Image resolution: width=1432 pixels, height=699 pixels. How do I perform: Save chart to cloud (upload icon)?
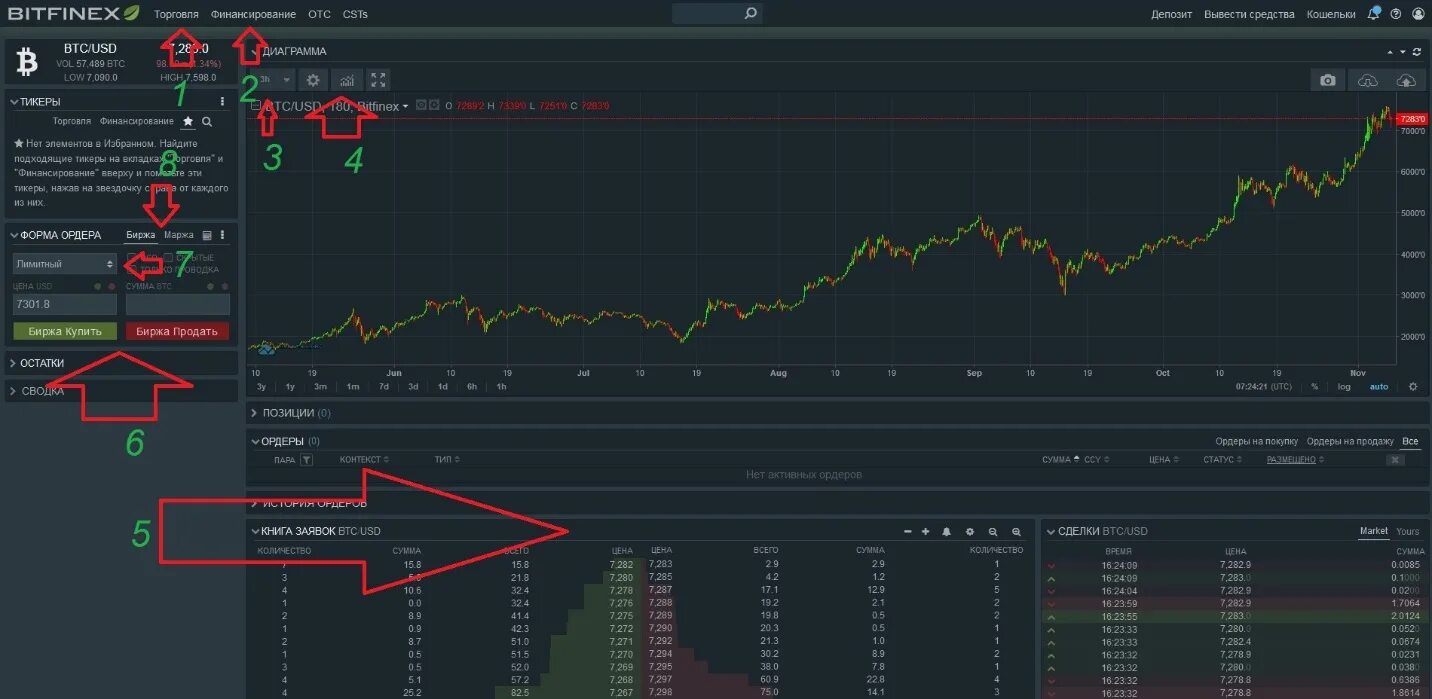tap(1405, 80)
